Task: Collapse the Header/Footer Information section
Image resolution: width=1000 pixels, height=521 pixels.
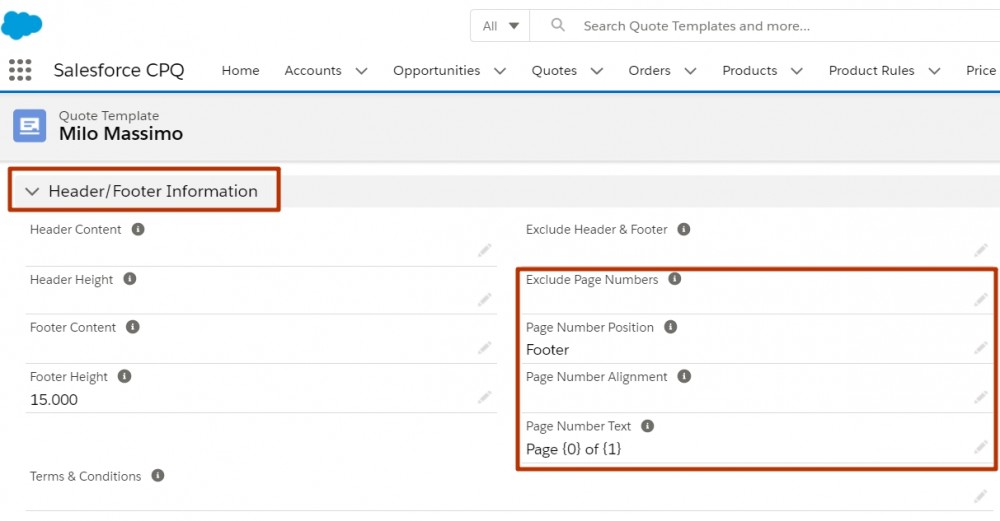Action: coord(32,191)
